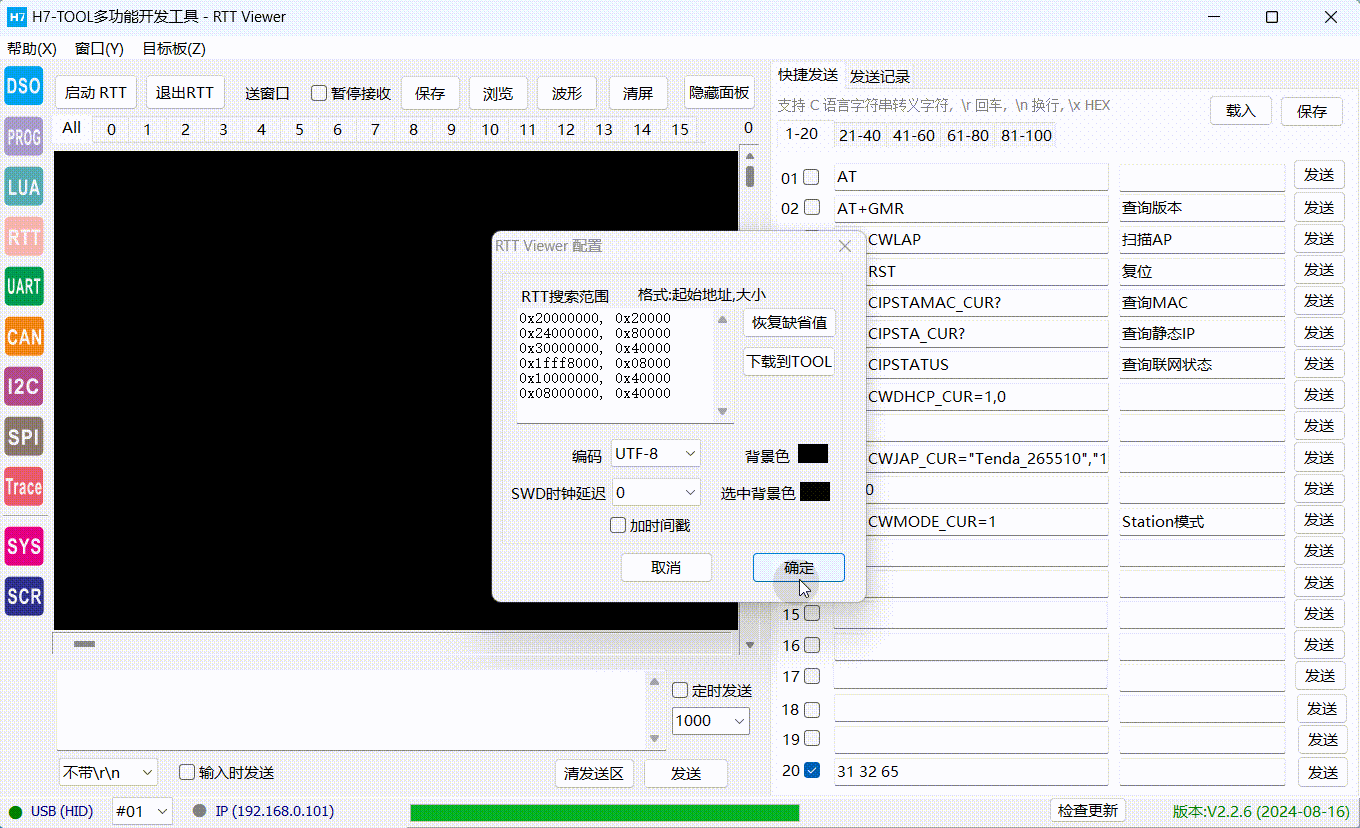The height and width of the screenshot is (828, 1360).
Task: Select channel tab 15
Action: pyautogui.click(x=680, y=129)
